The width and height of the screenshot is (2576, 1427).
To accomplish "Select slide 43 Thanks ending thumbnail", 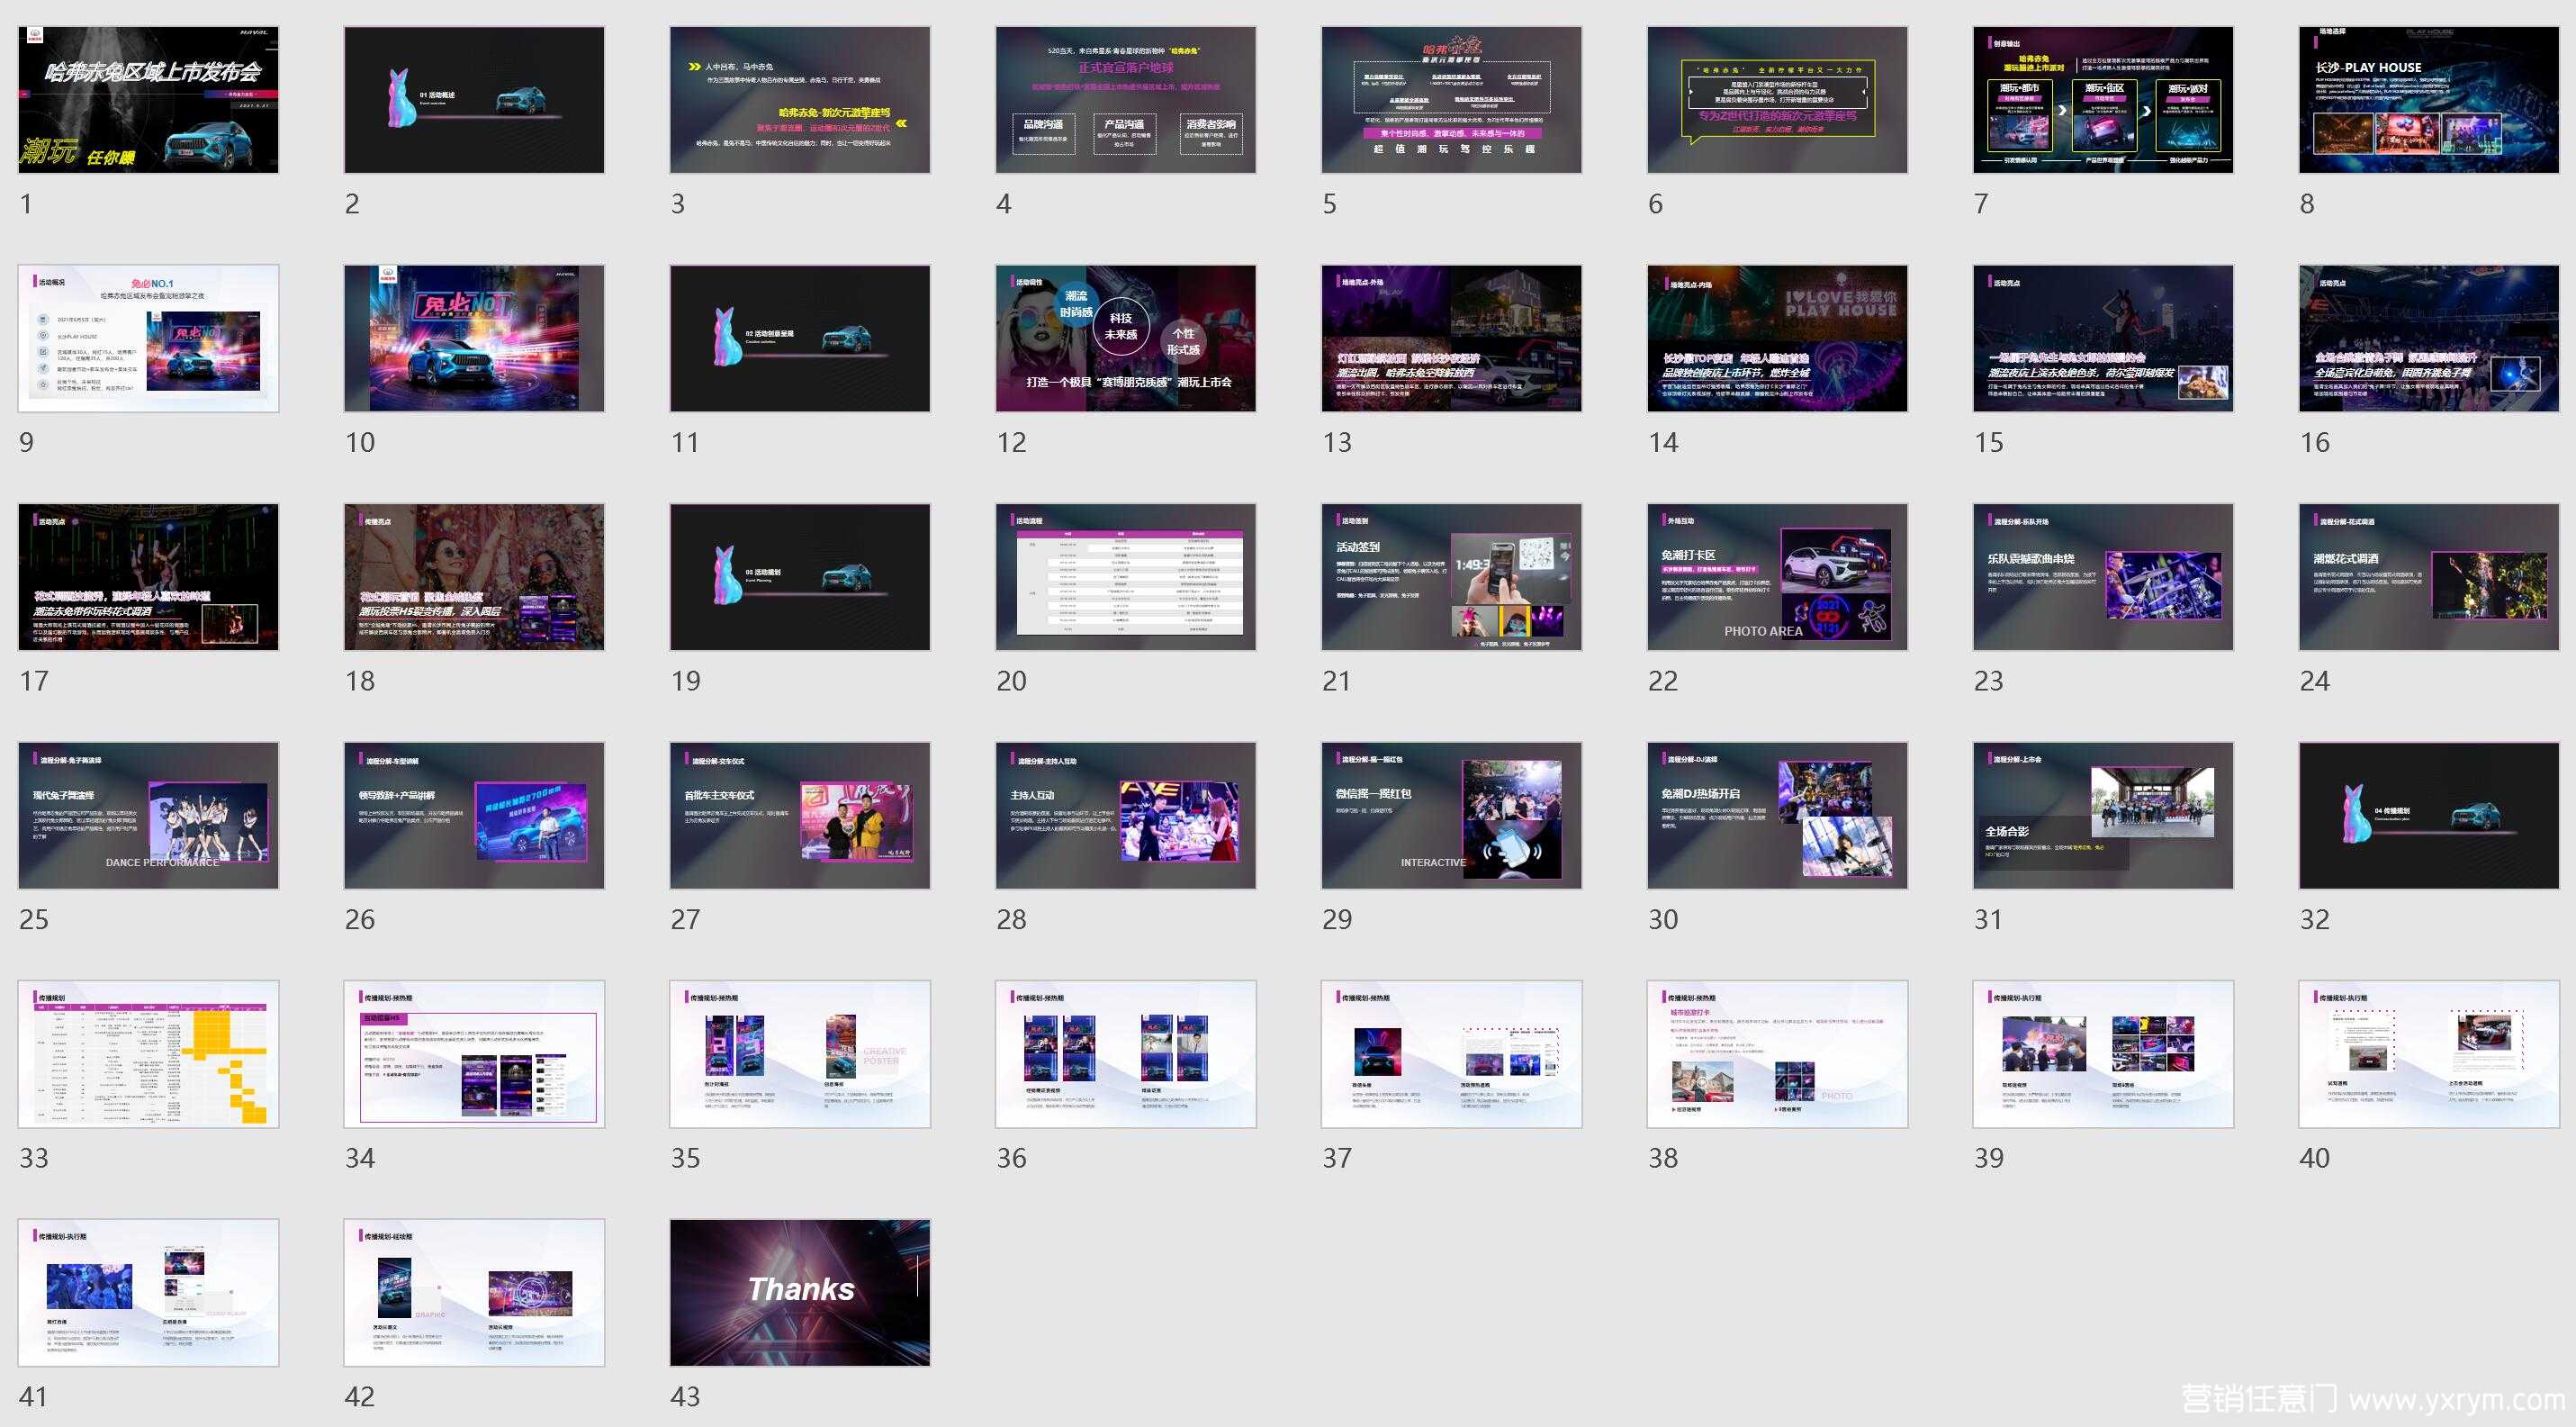I will coord(800,1293).
